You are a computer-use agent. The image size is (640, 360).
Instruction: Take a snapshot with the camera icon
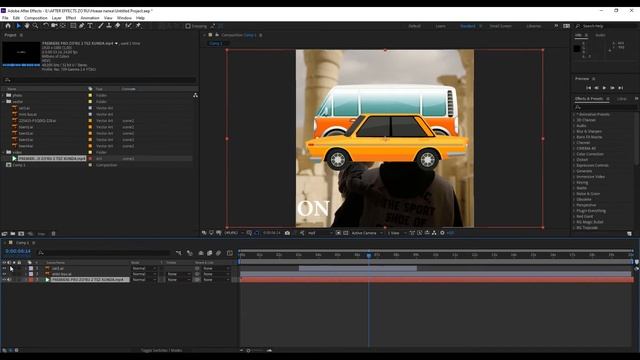pyautogui.click(x=287, y=233)
